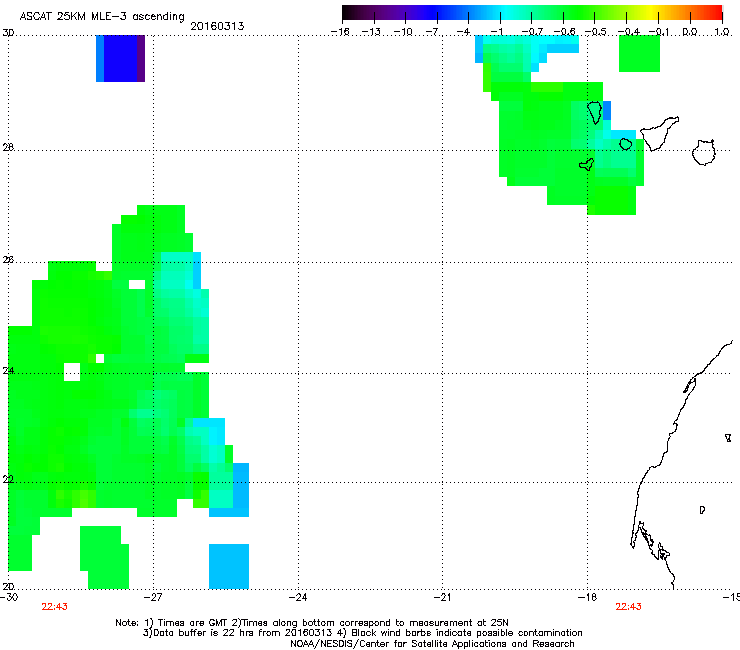
Task: Click the '-0.5' color scale label
Action: click(x=596, y=32)
